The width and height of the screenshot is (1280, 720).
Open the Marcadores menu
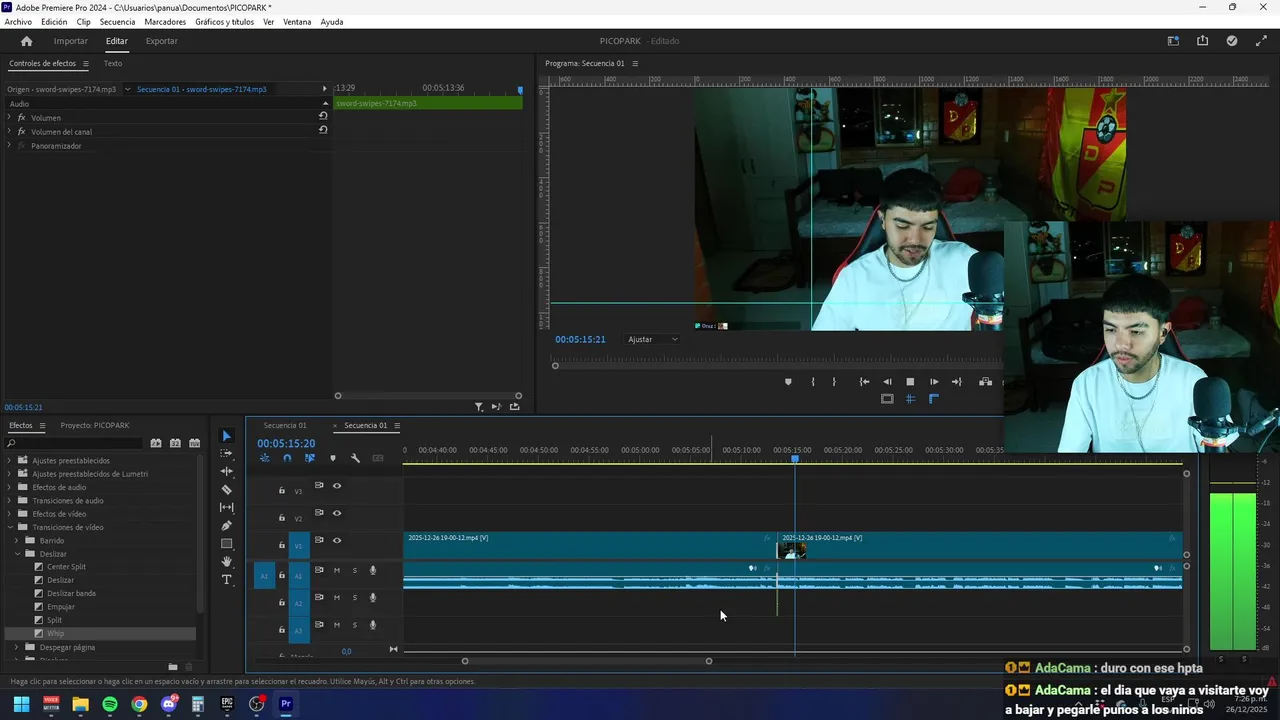(x=165, y=21)
